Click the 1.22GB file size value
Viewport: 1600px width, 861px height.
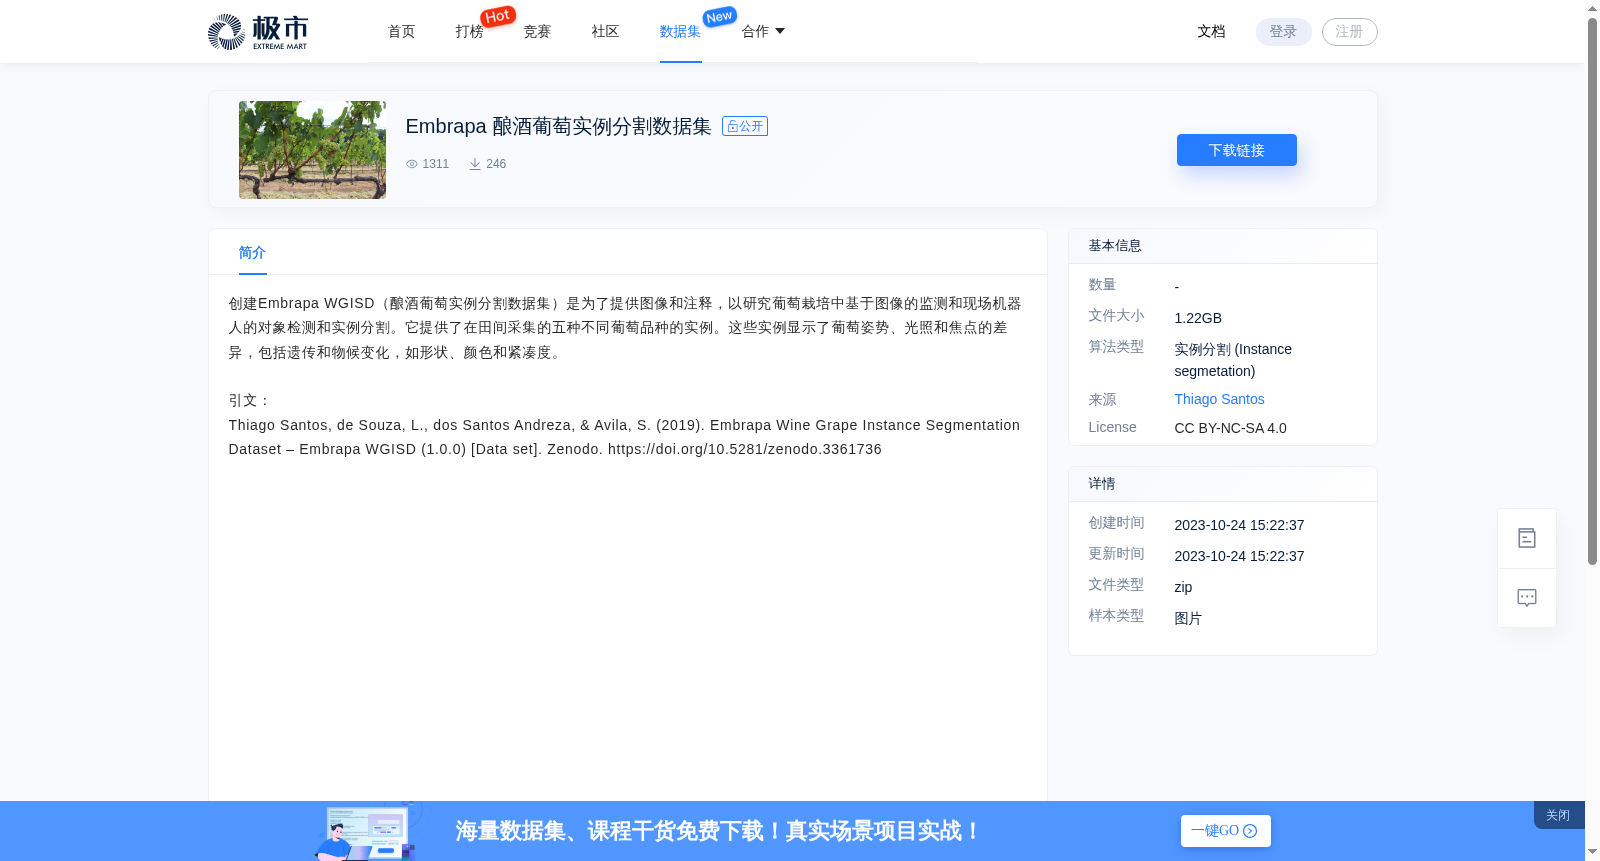(1198, 318)
